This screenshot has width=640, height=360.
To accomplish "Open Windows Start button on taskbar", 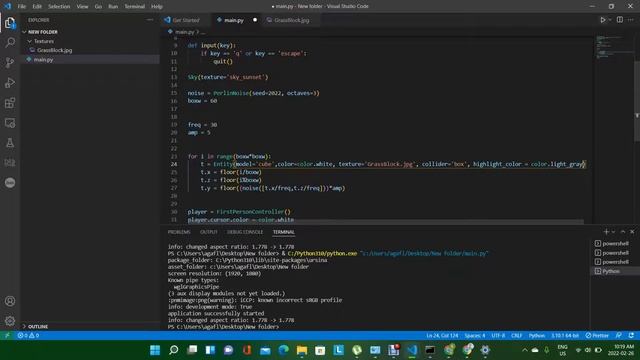I will coord(155,350).
